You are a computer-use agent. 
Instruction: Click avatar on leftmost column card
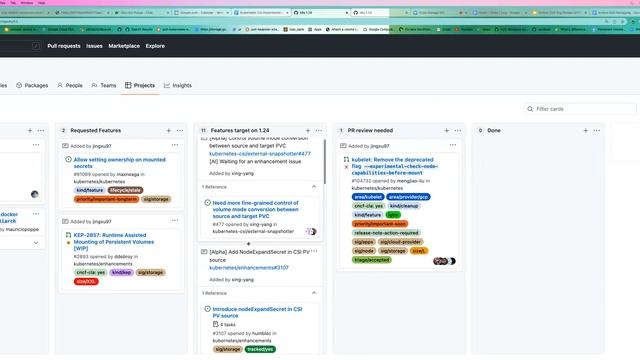(35, 194)
